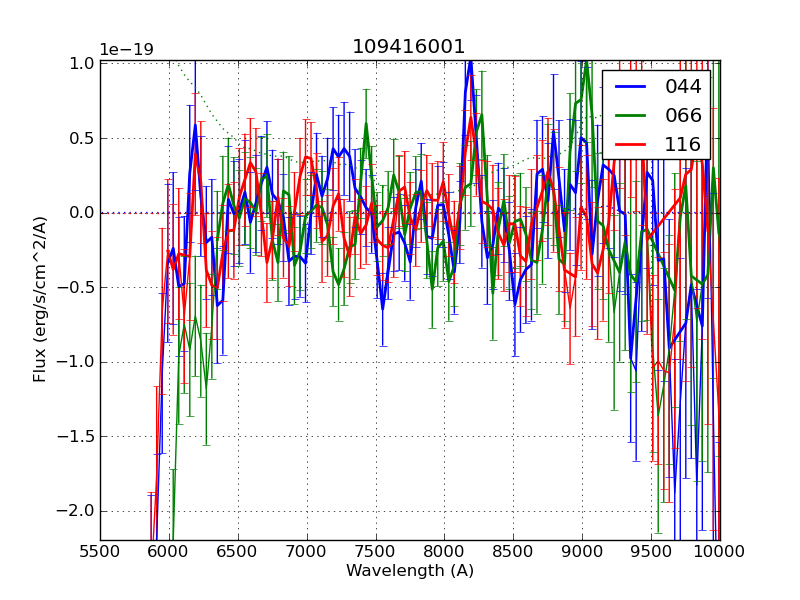Screen dimensions: 800x600
Task: Select legend entry 066
Action: tap(683, 115)
